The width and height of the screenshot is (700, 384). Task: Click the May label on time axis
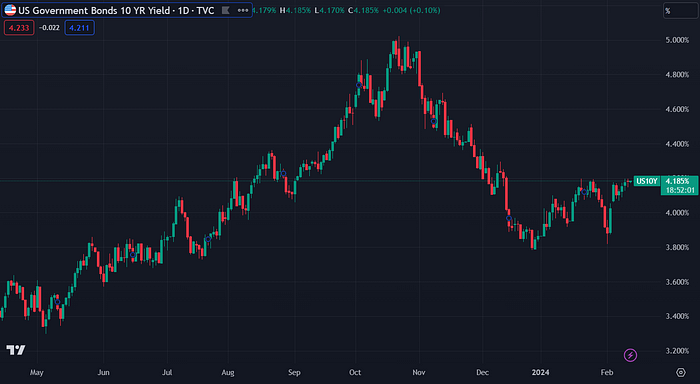click(37, 372)
